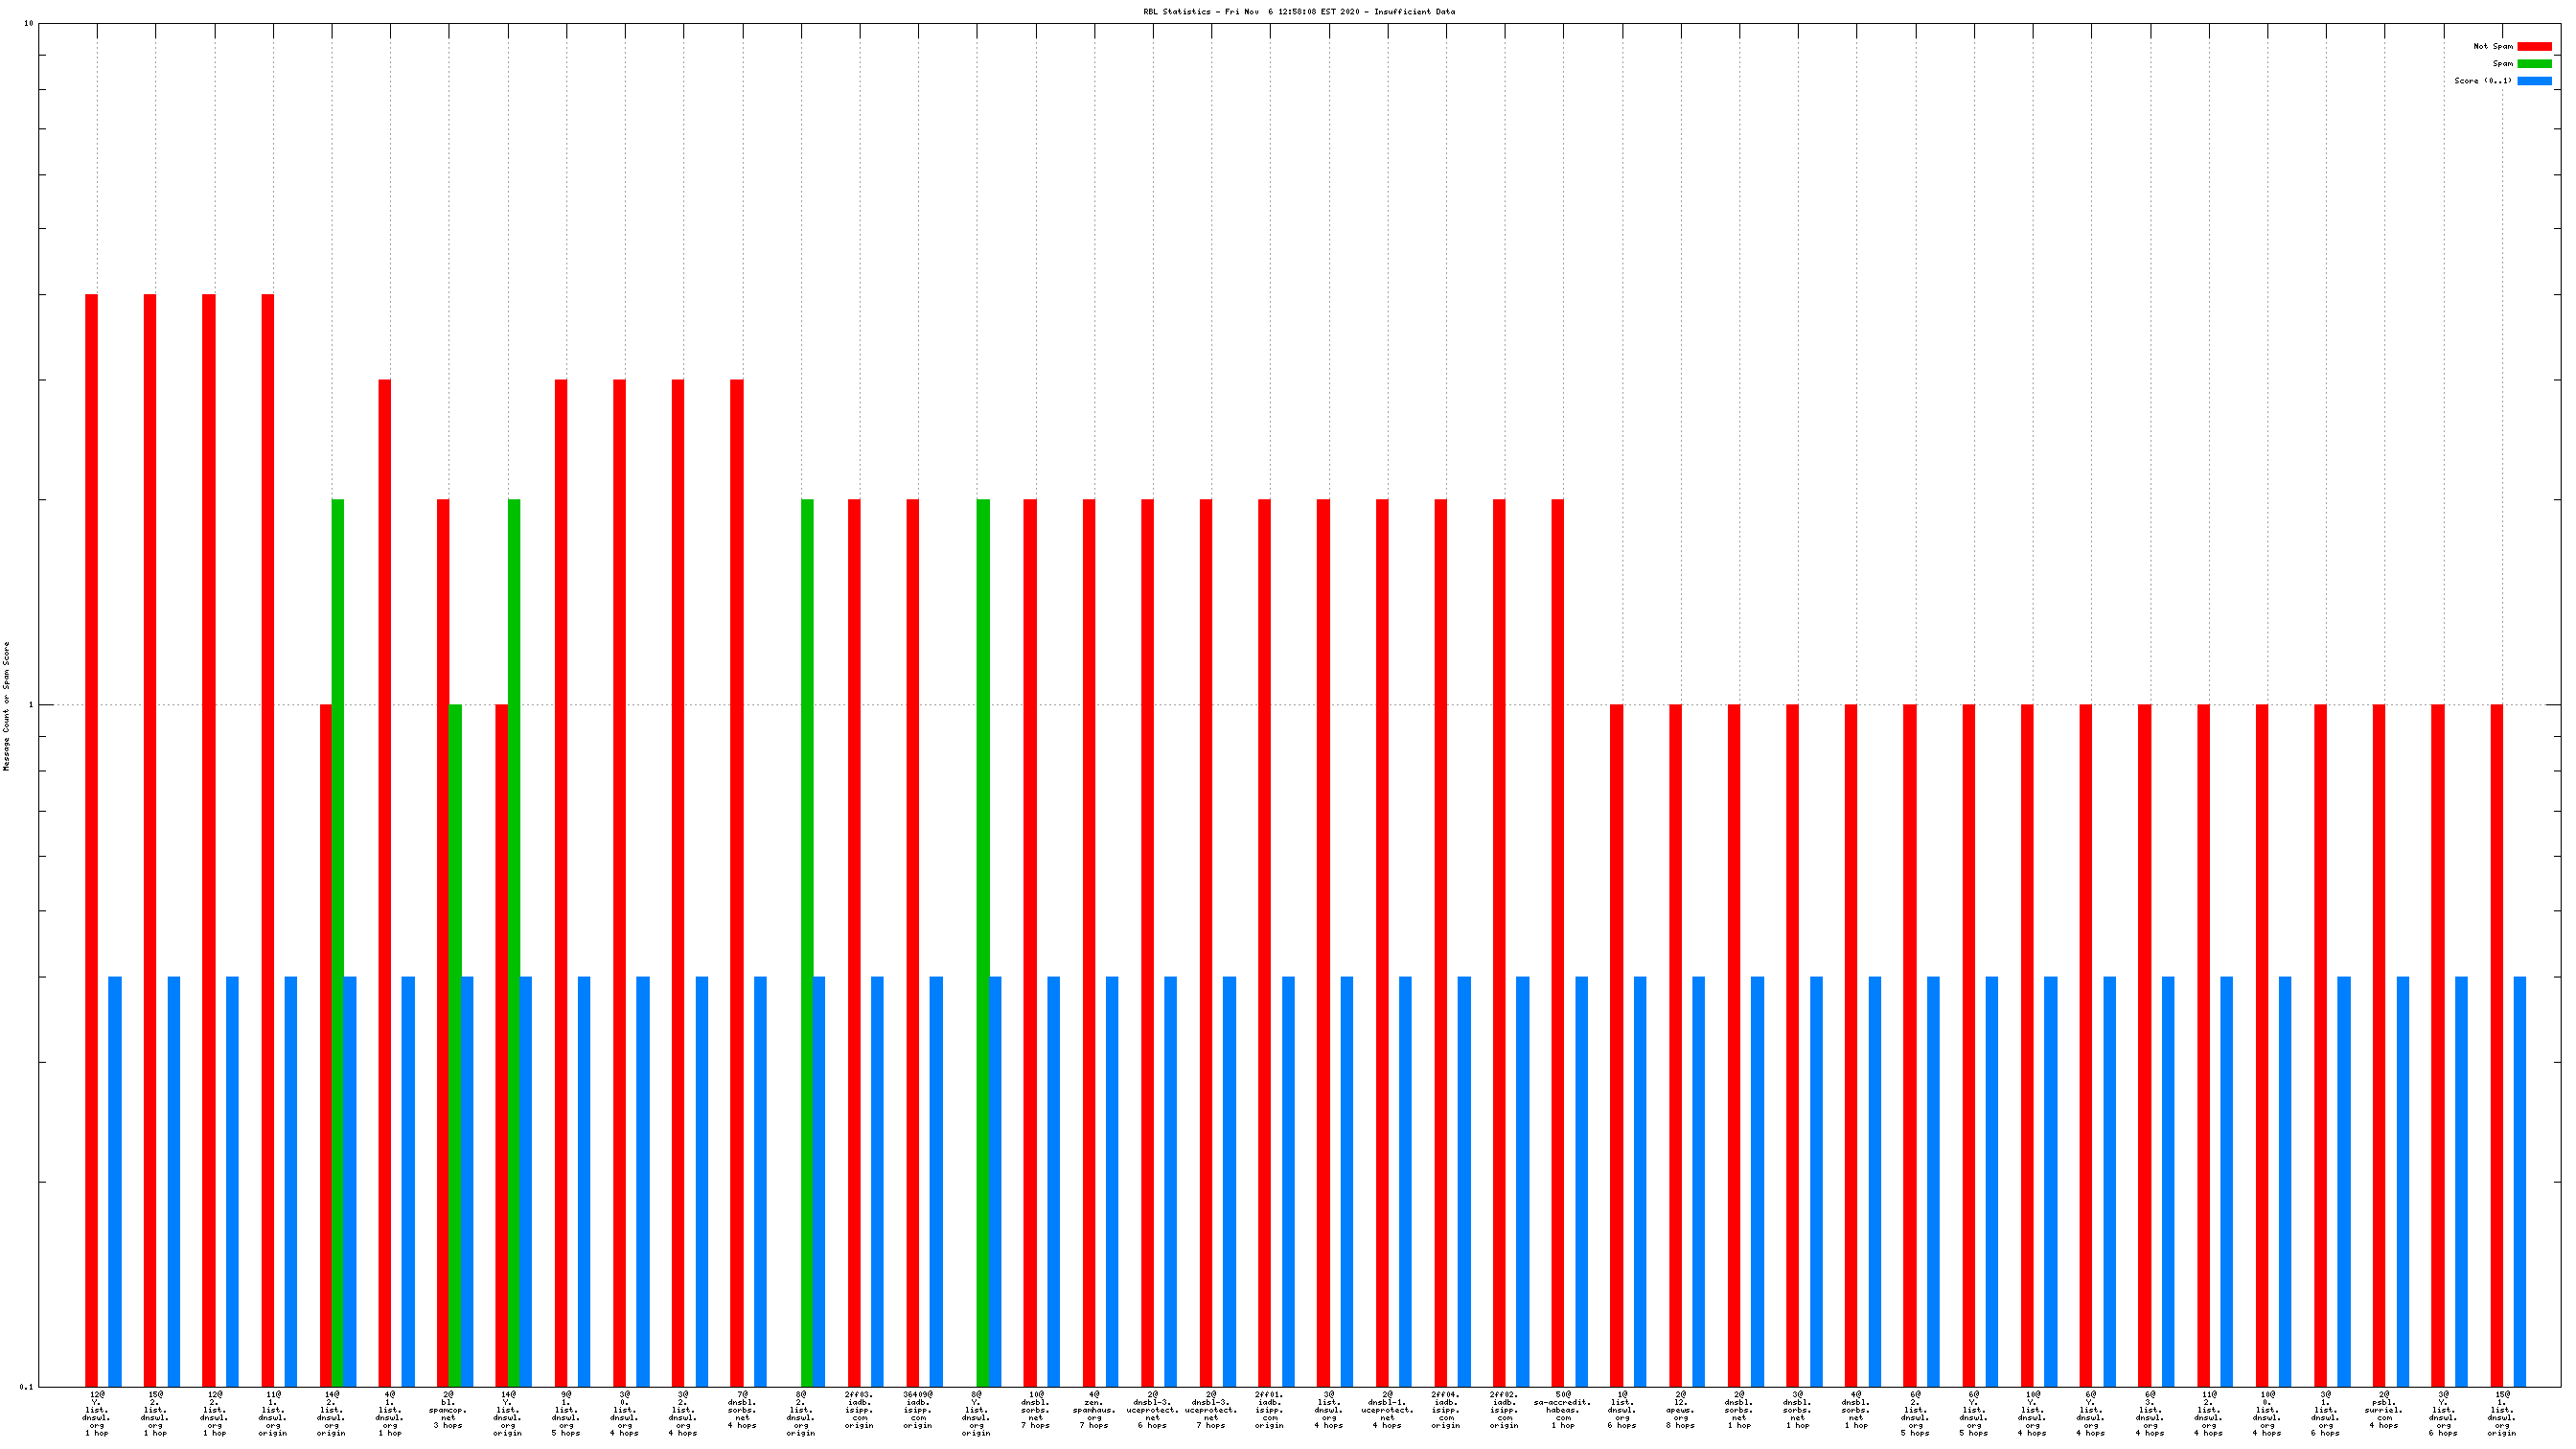Image resolution: width=2576 pixels, height=1449 pixels.
Task: Click the 7@ dnsbl.sorbs.net 4 hops label
Action: [x=742, y=1410]
